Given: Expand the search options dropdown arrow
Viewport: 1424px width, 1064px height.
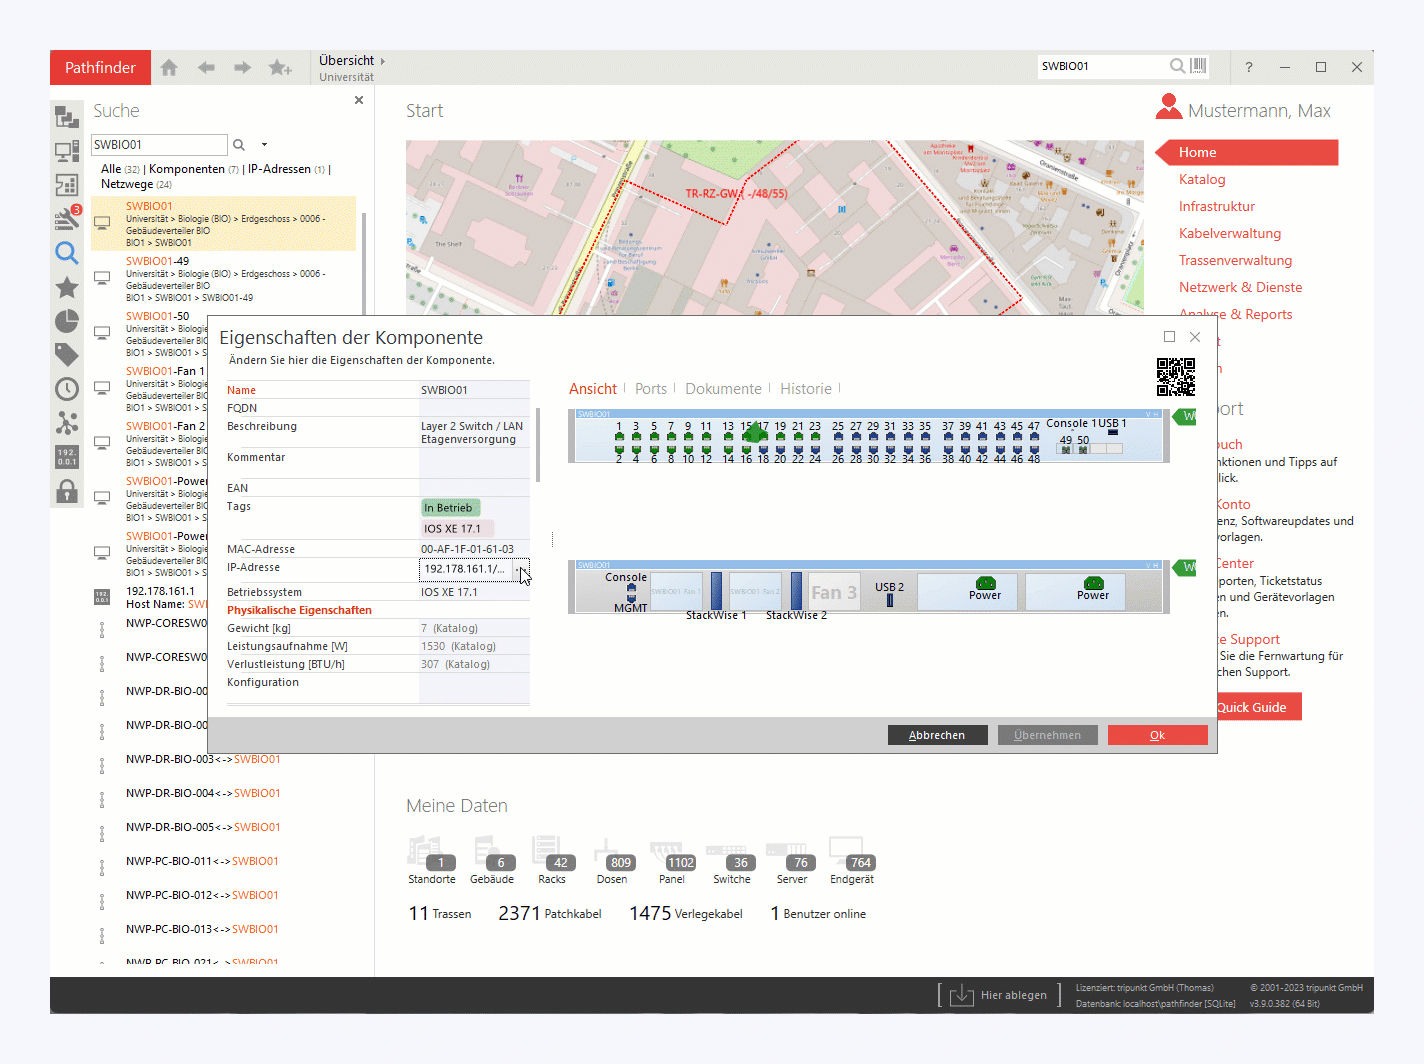Looking at the screenshot, I should point(264,145).
